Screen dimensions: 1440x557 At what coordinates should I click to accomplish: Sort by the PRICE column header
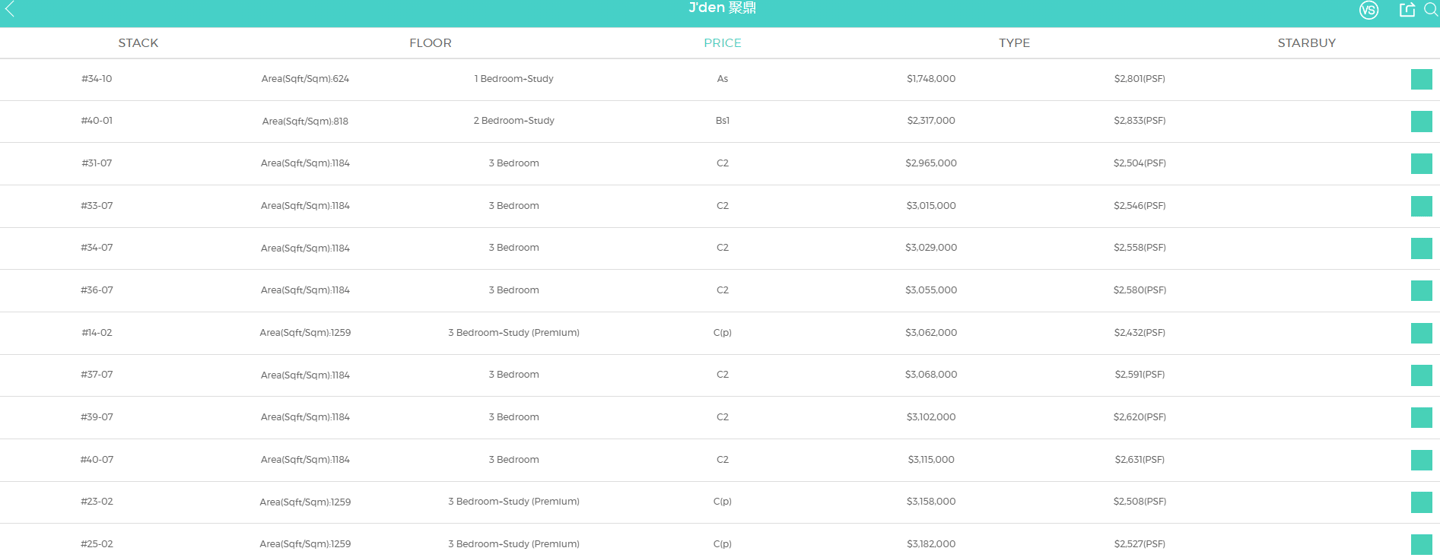click(722, 43)
